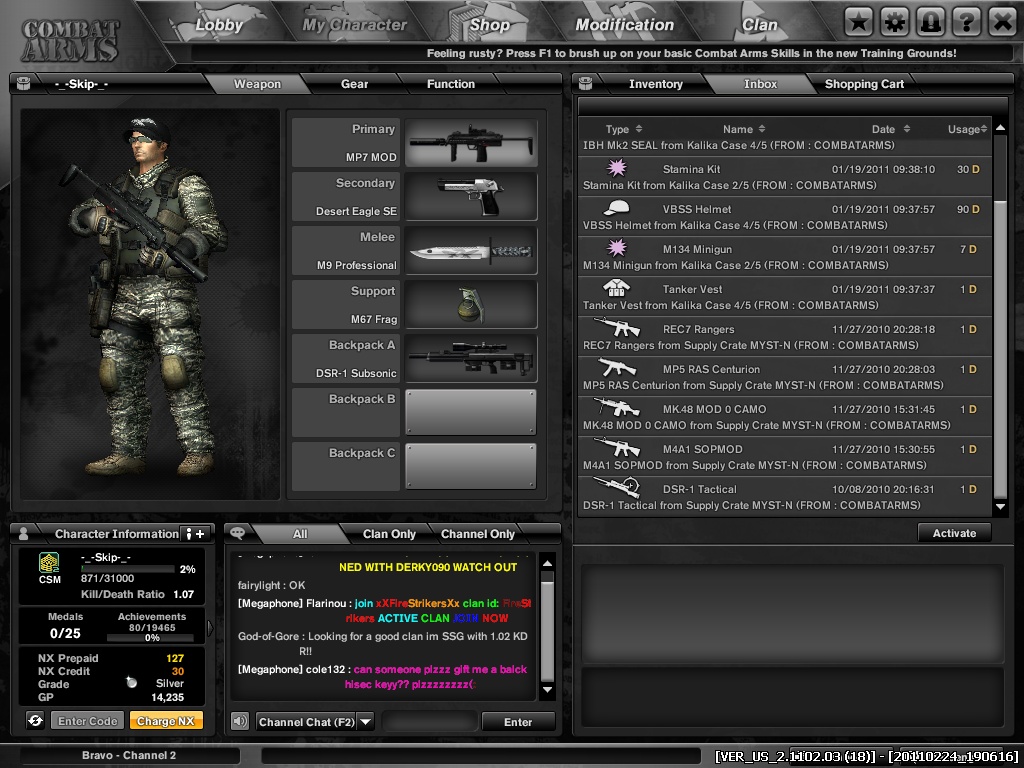Screen dimensions: 1024x768
Task: Click the CSM rank insignia icon
Action: pos(50,562)
